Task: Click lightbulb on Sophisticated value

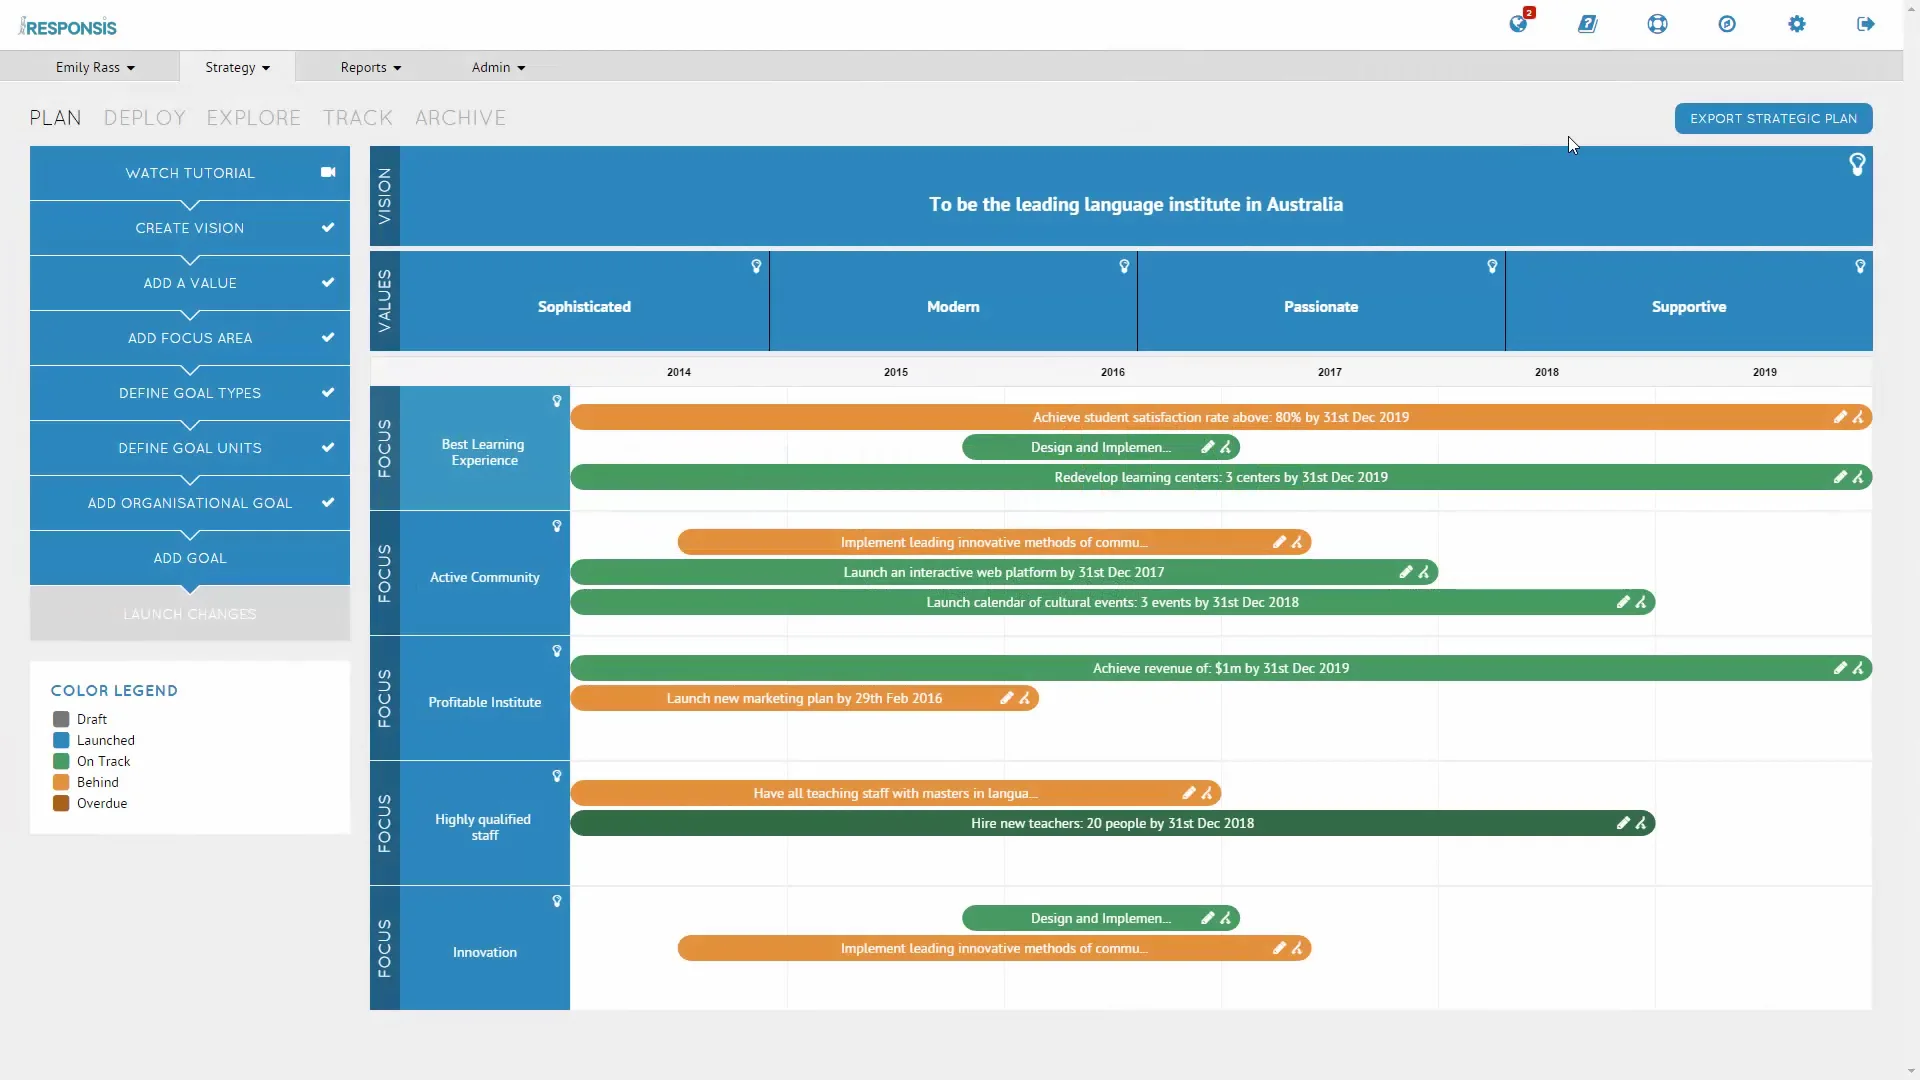Action: coord(756,266)
